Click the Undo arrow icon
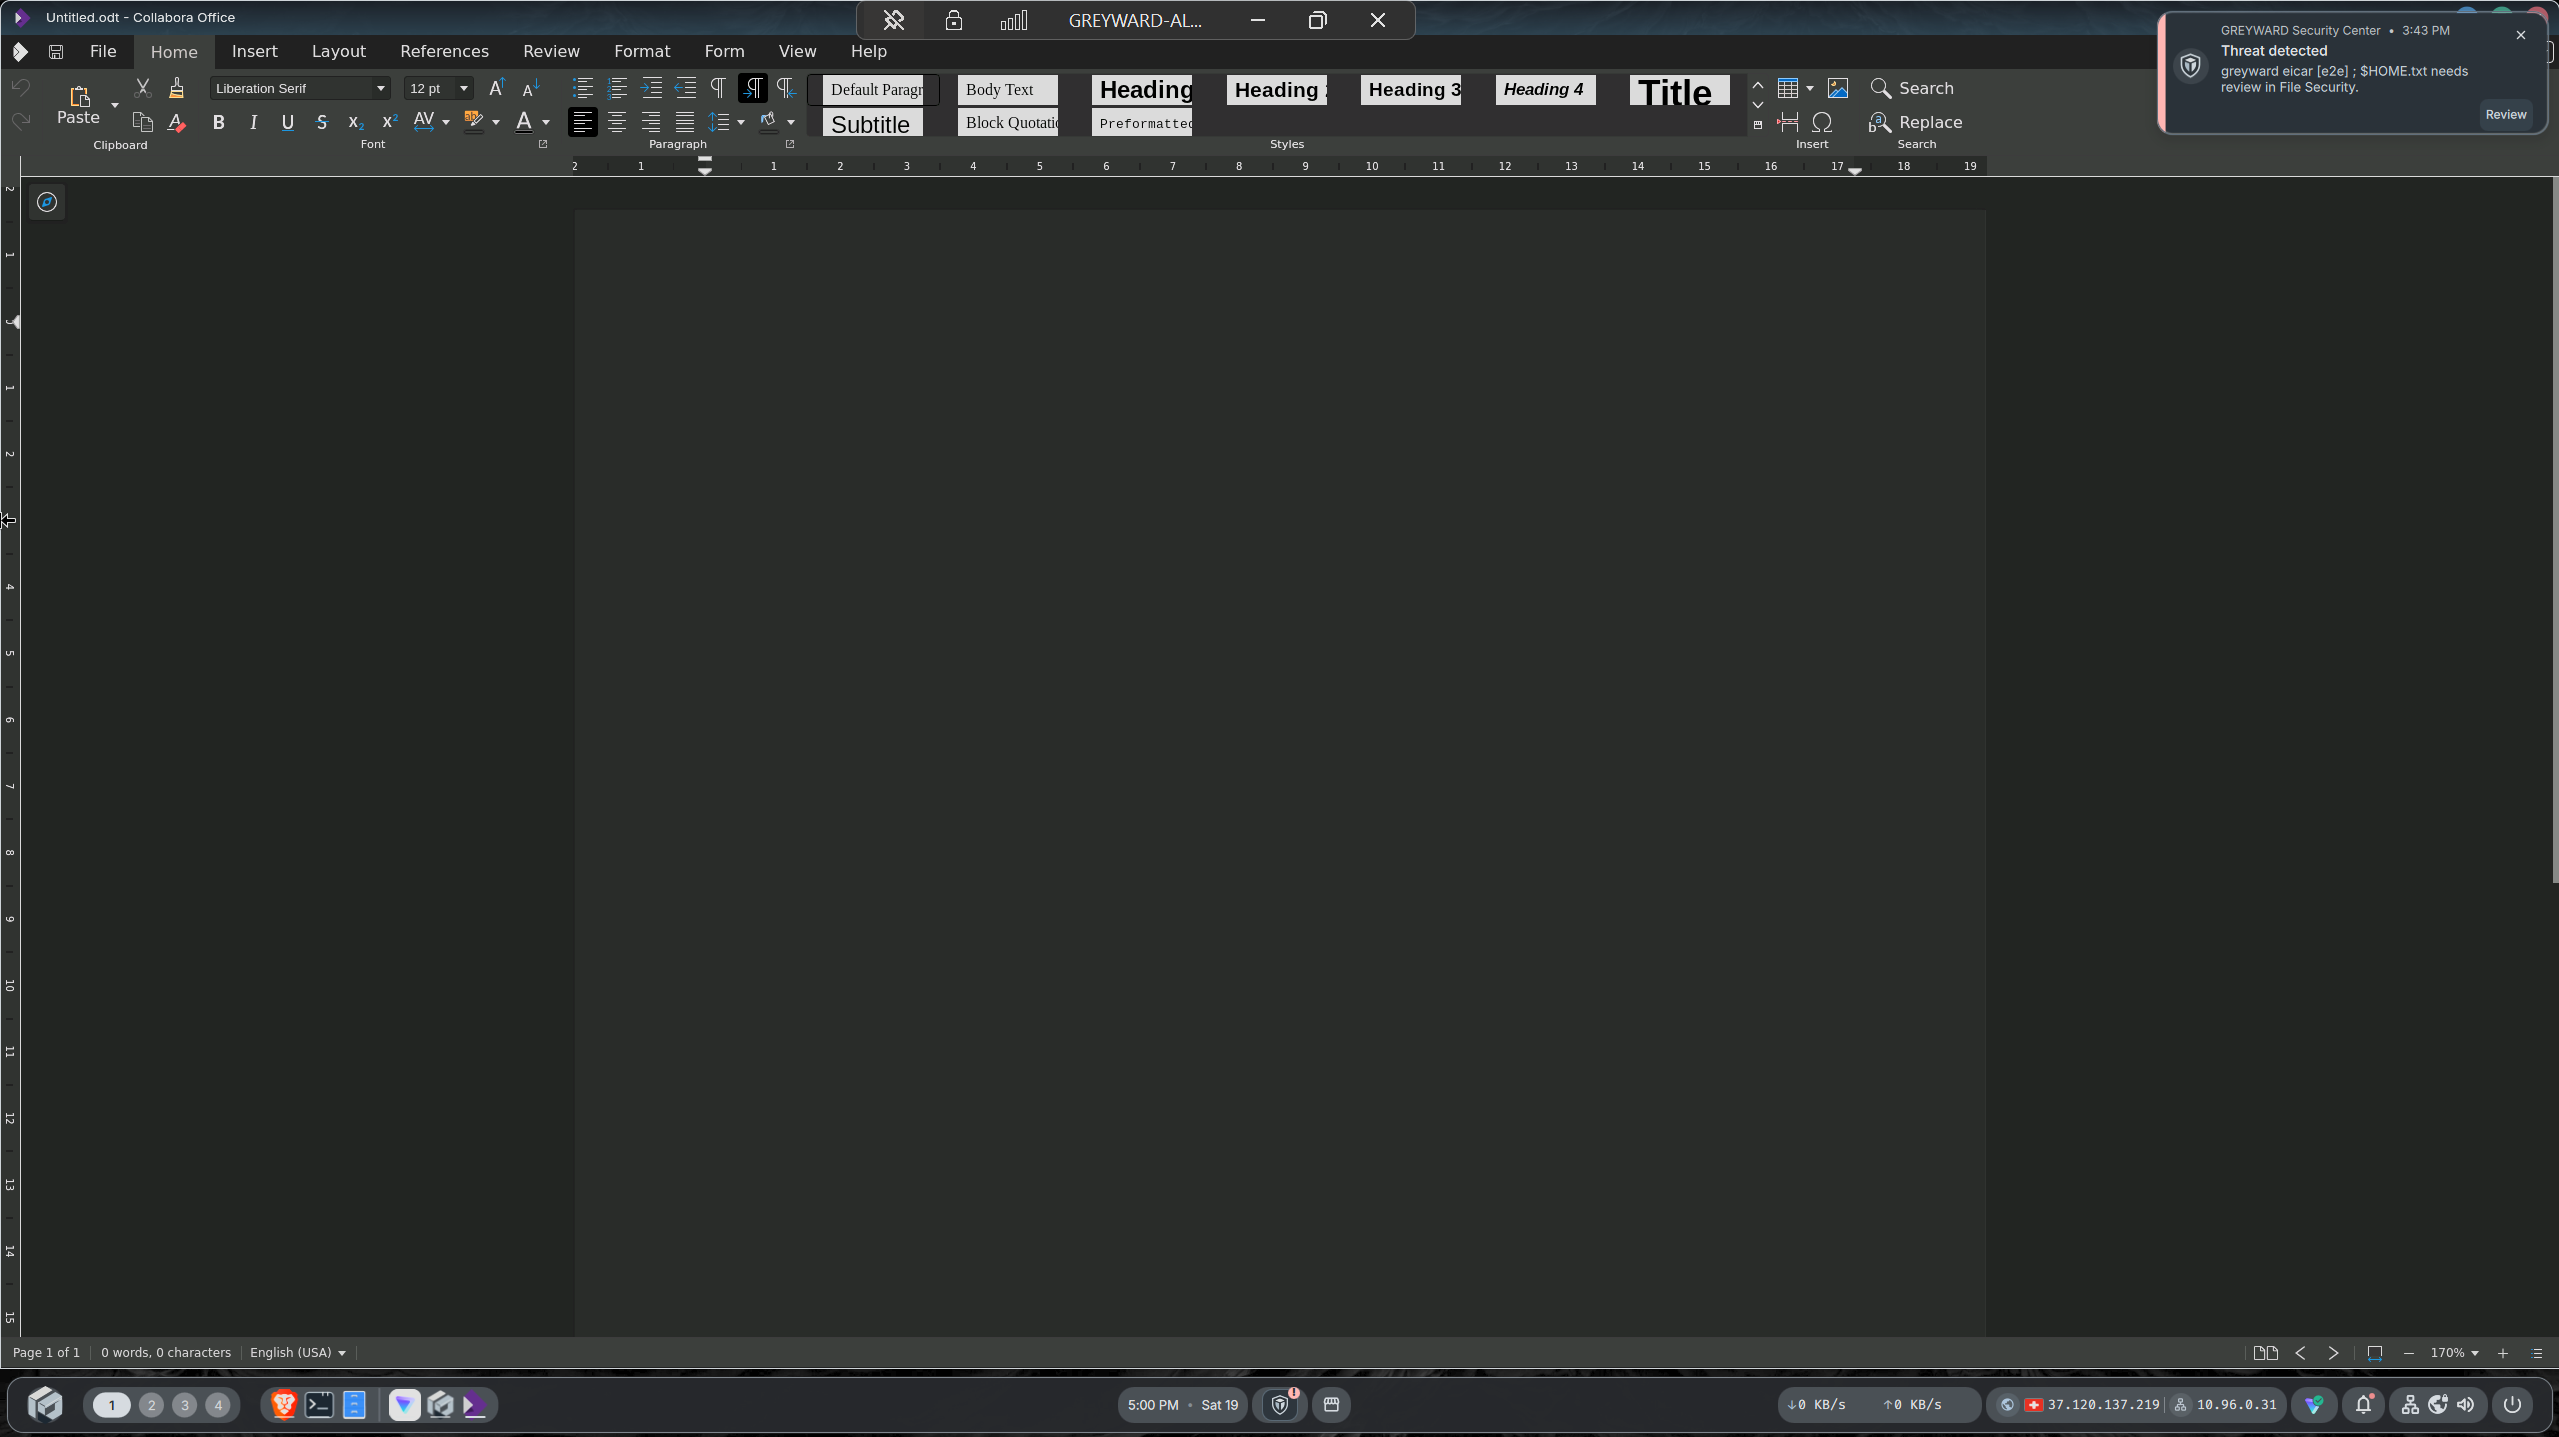2559x1437 pixels. tap(21, 88)
